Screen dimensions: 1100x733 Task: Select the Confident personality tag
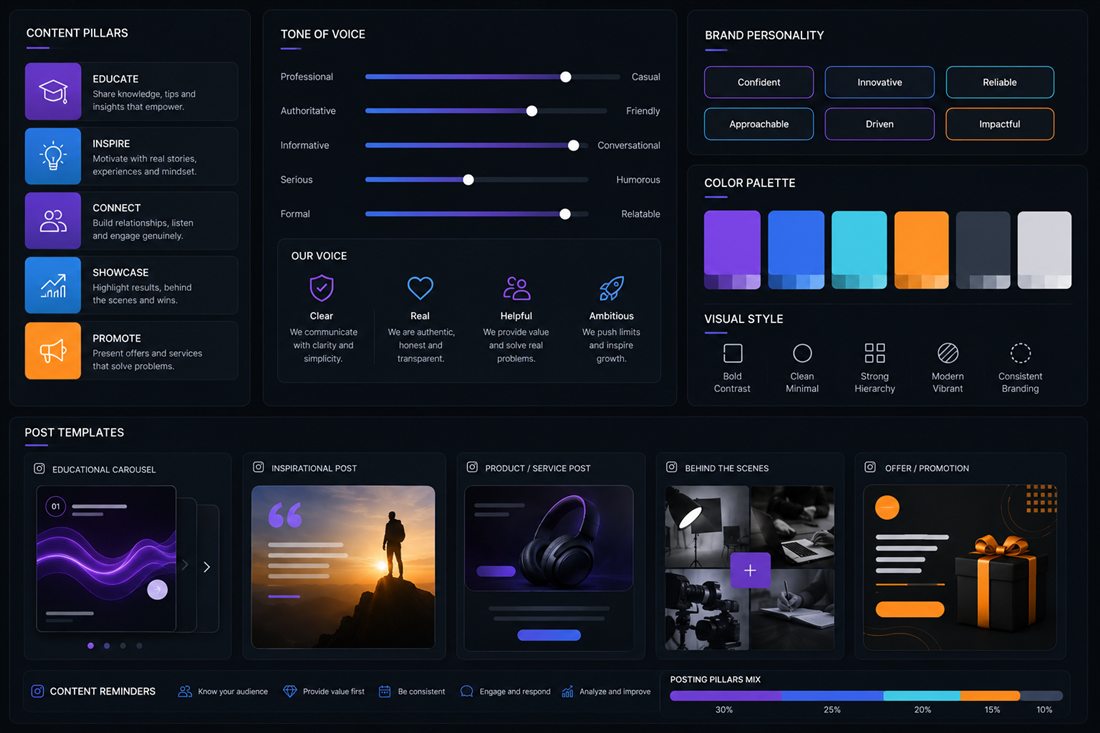759,82
